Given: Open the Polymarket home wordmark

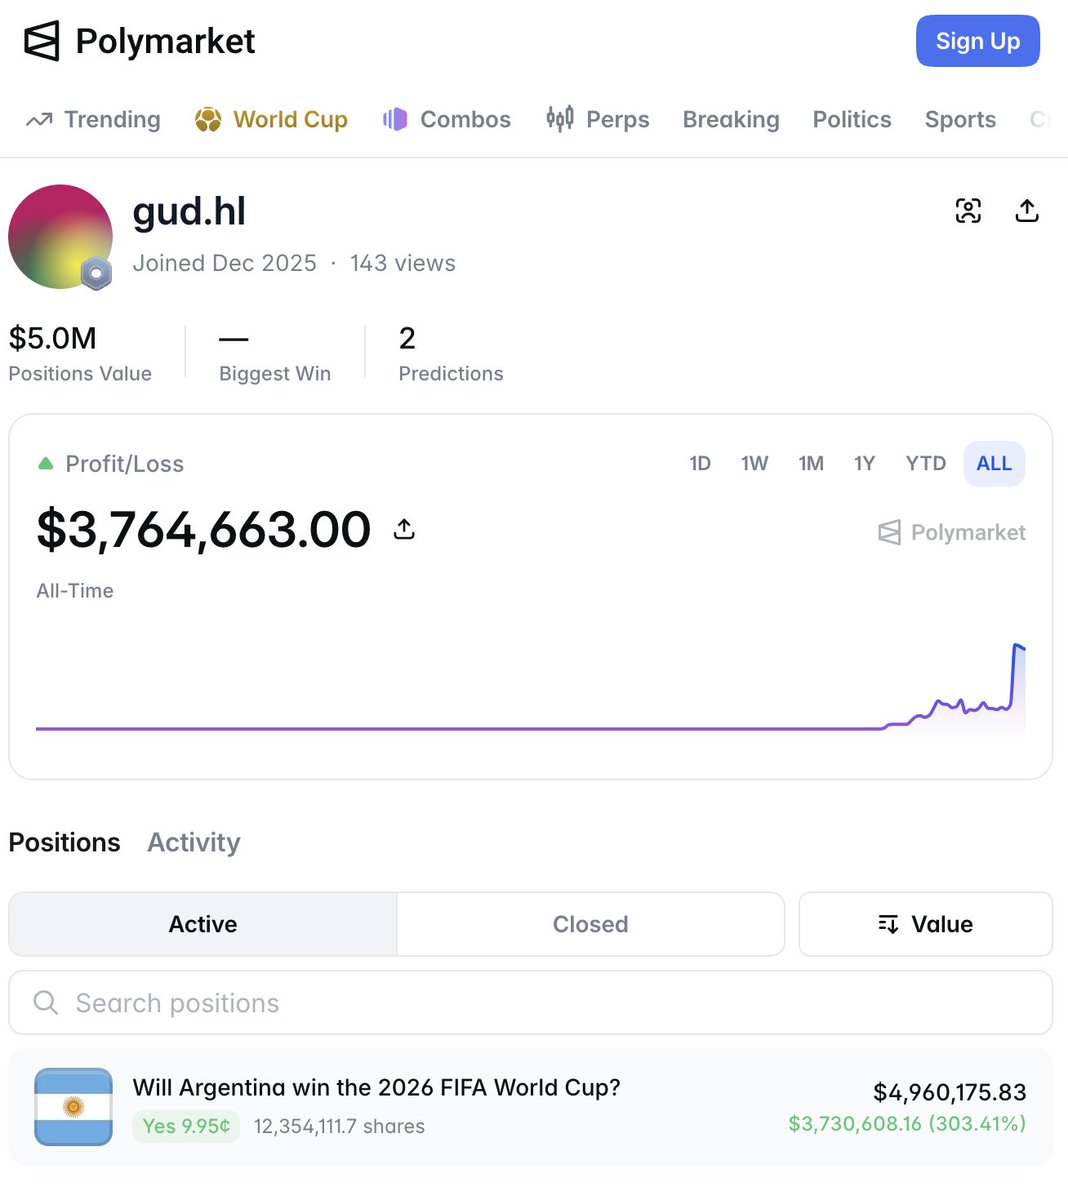Looking at the screenshot, I should pos(165,41).
